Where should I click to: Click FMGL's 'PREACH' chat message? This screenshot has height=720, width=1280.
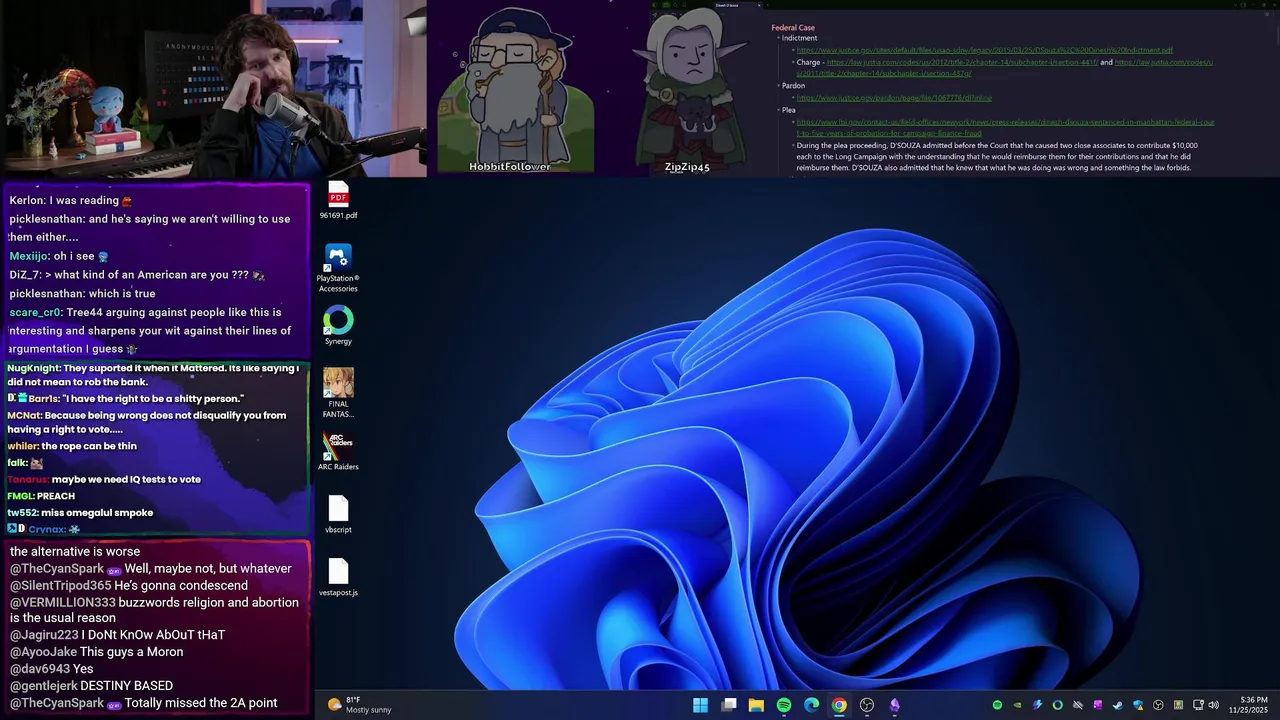41,496
